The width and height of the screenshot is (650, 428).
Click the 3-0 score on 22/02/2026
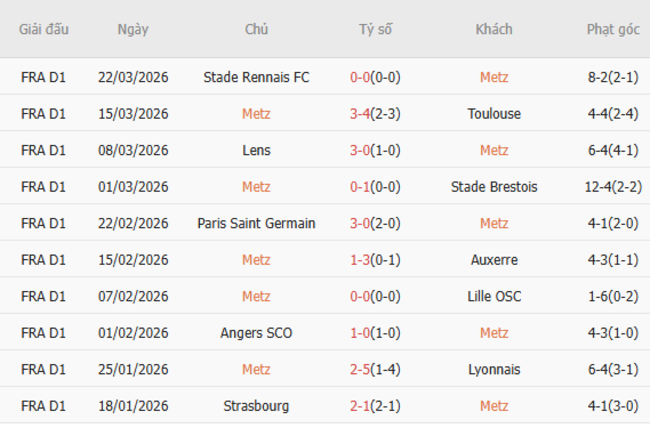tap(361, 223)
